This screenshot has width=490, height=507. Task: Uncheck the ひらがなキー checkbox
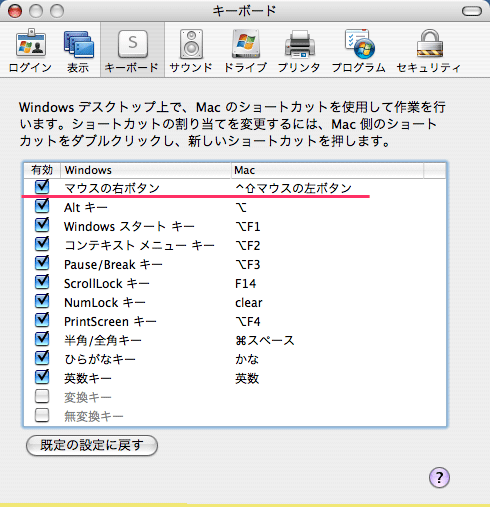tap(42, 358)
